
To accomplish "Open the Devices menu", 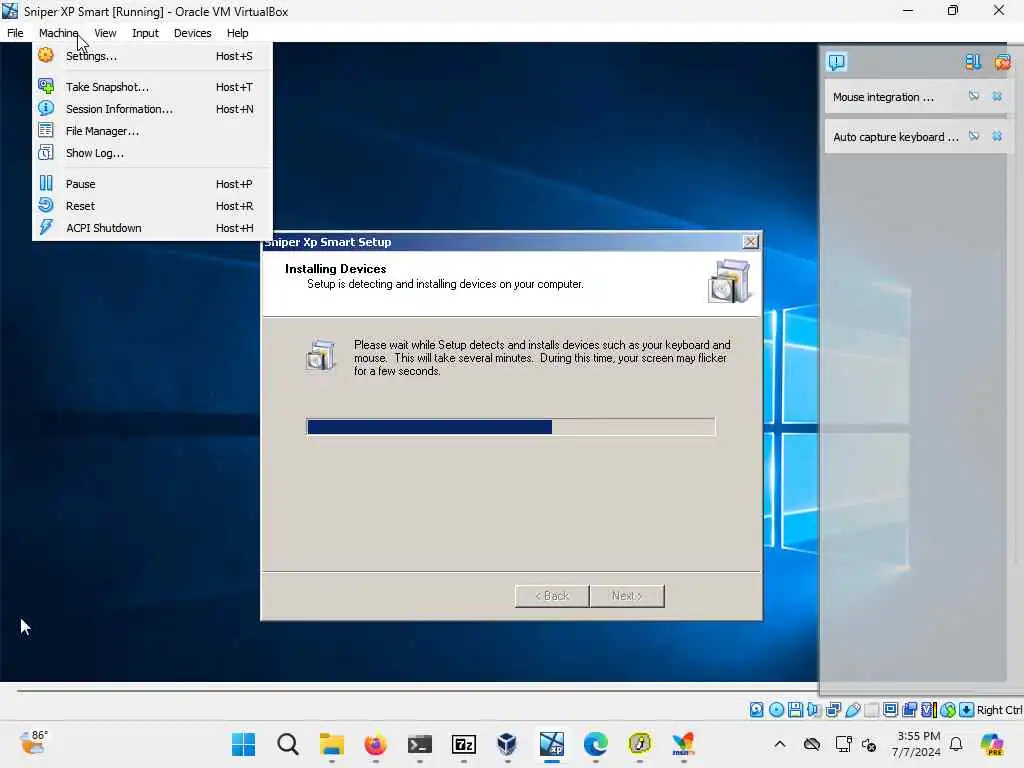I will point(193,33).
